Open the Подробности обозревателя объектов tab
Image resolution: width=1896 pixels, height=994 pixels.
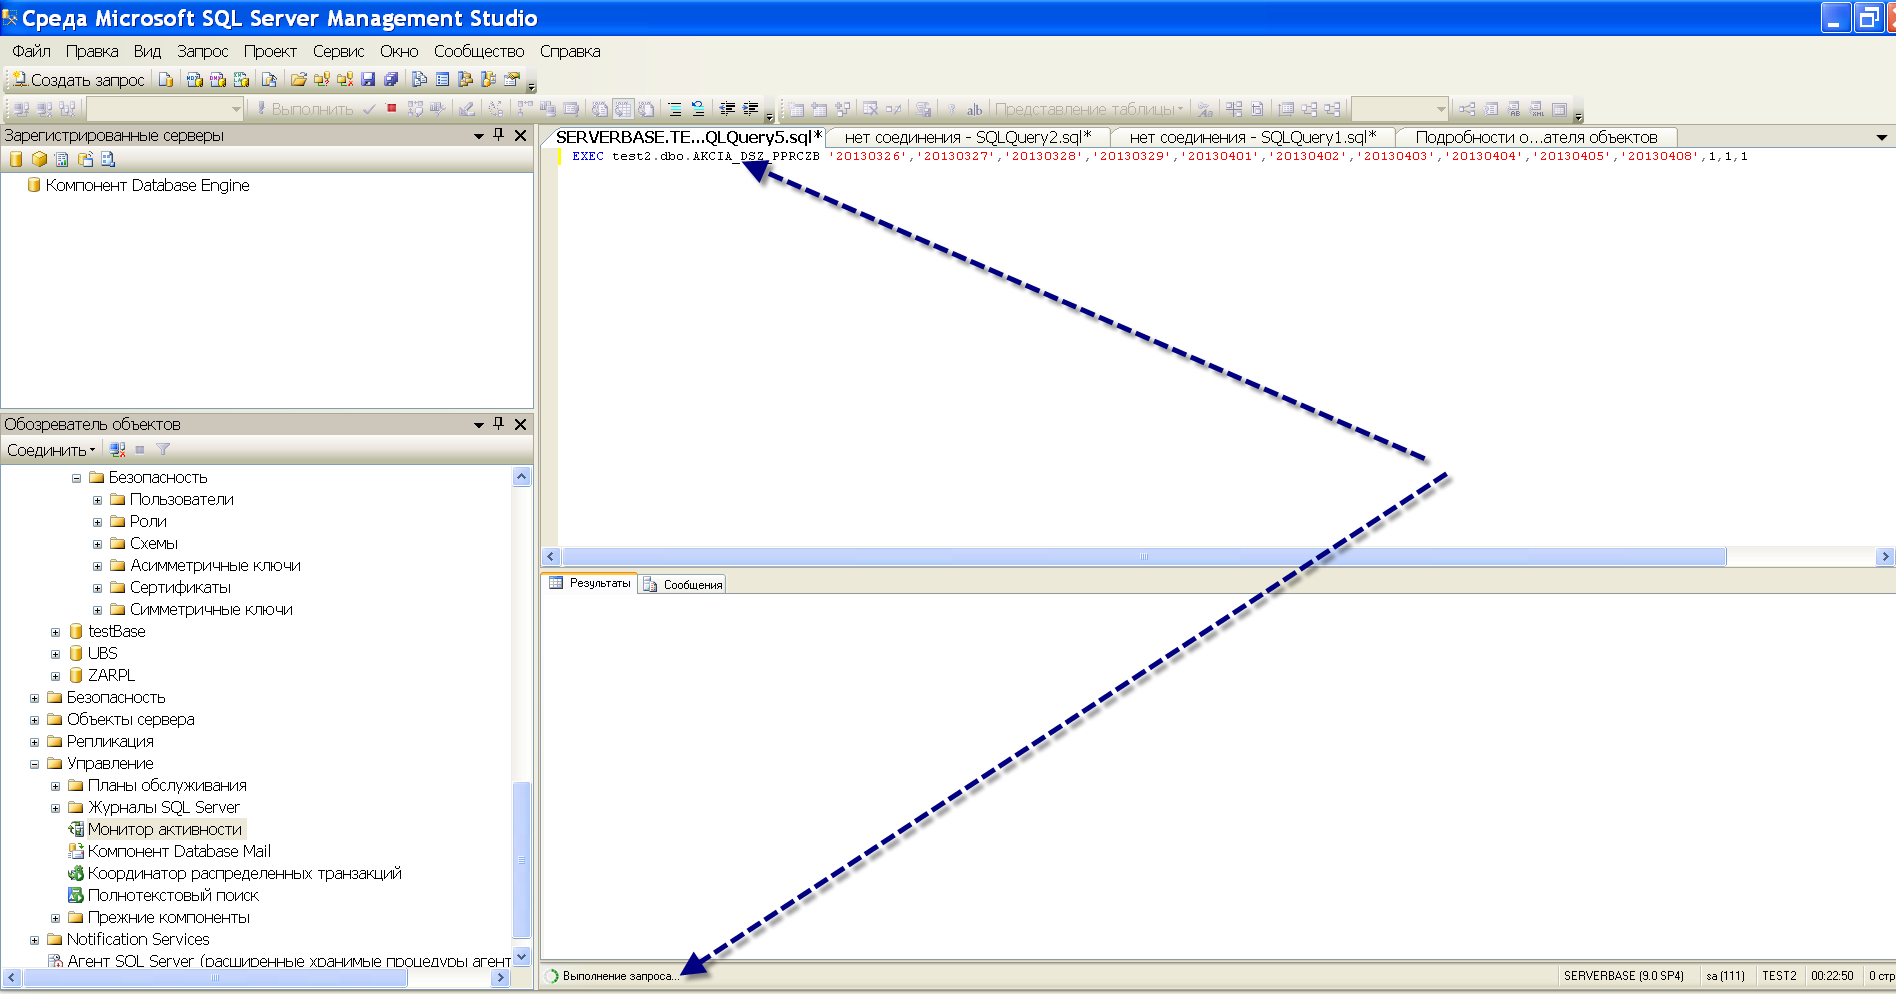coord(1536,137)
